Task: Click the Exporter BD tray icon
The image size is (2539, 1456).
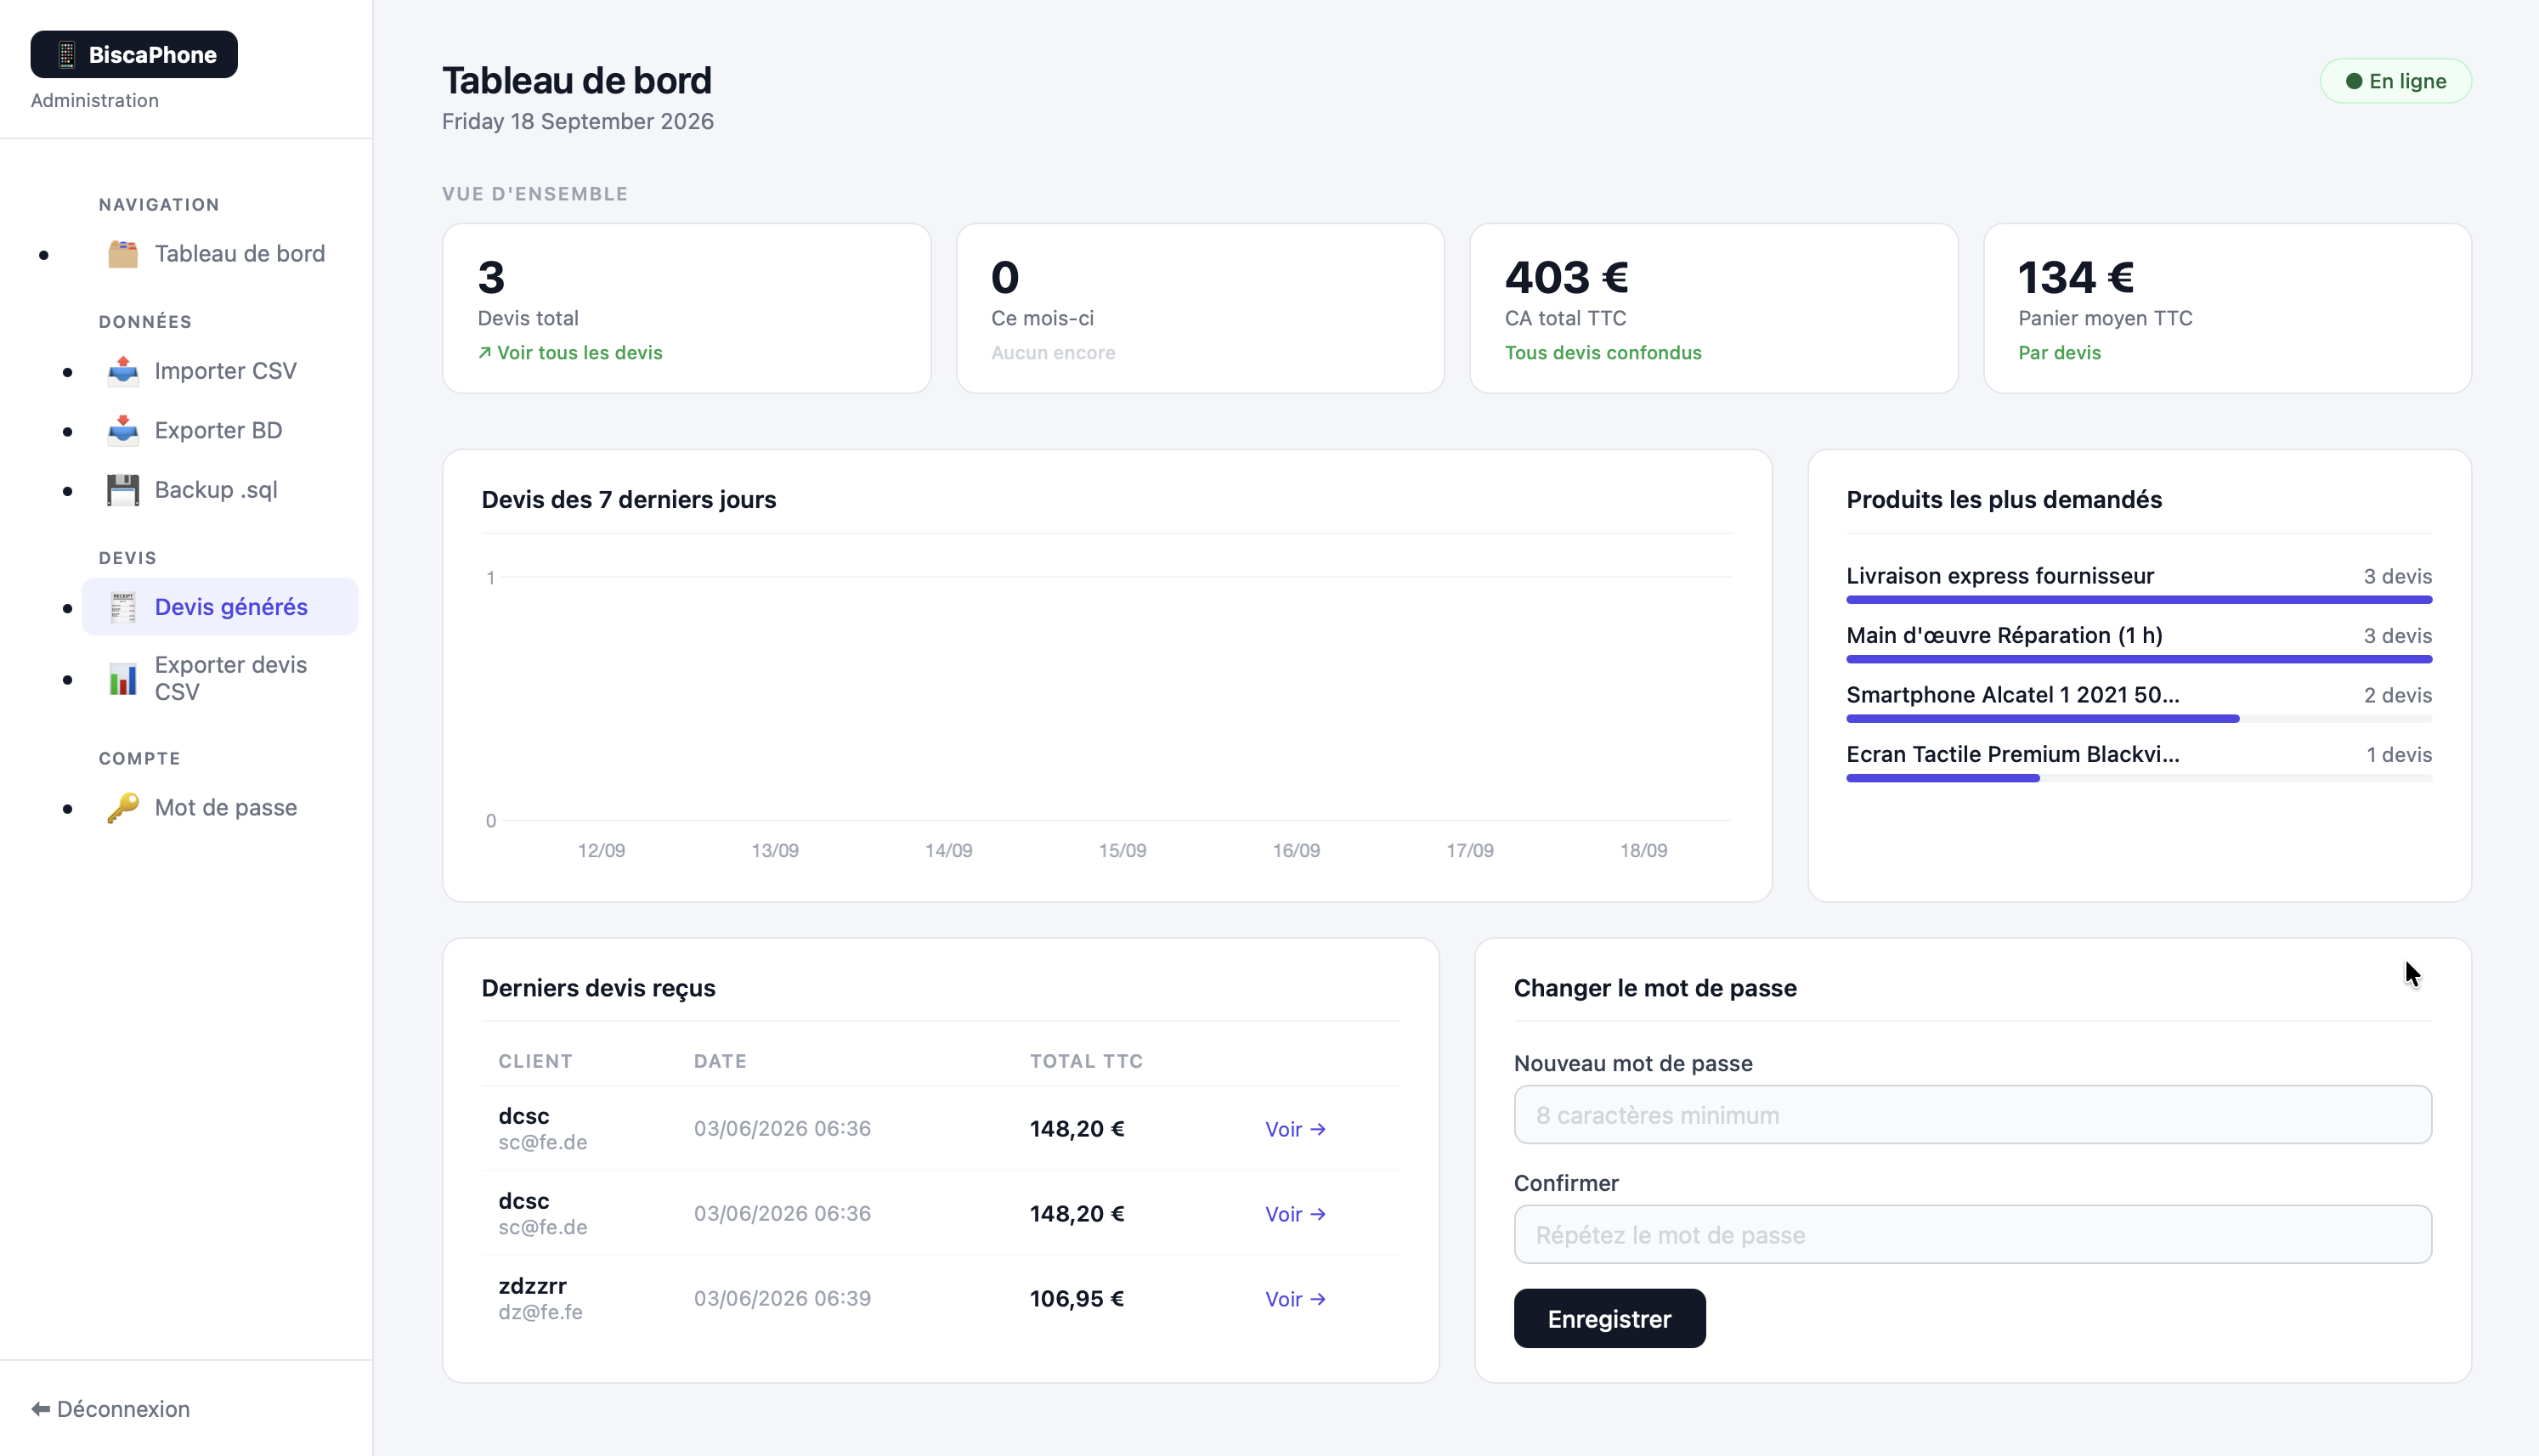Action: pos(123,430)
